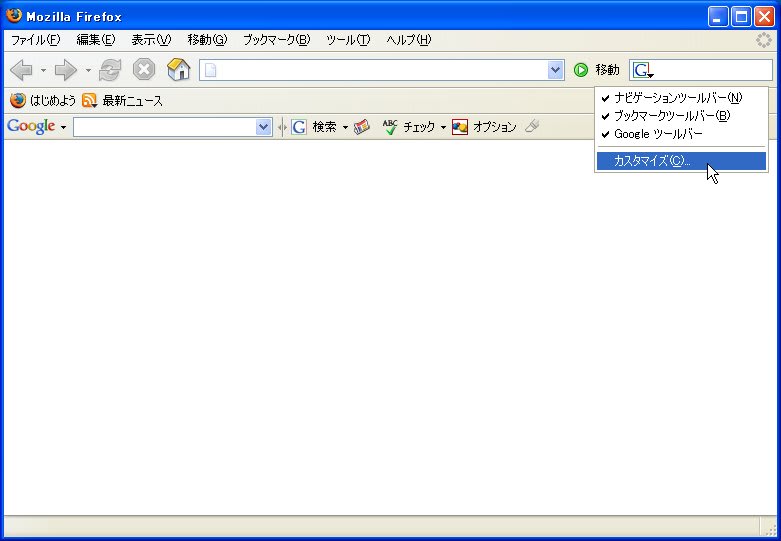Click the Google toolbar news icon
The width and height of the screenshot is (781, 541).
362,127
